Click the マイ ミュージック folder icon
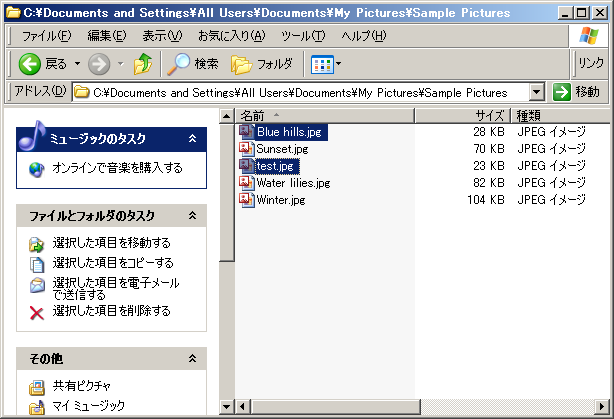 tap(37, 408)
